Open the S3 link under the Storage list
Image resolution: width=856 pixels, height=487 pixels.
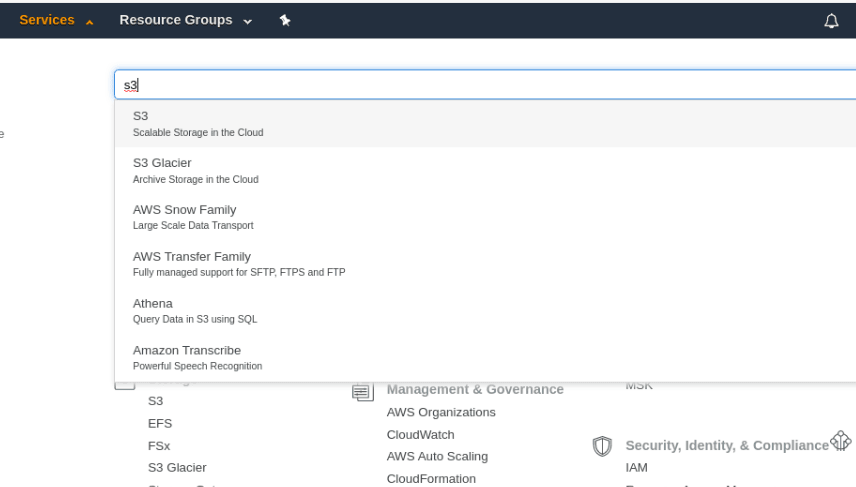156,401
